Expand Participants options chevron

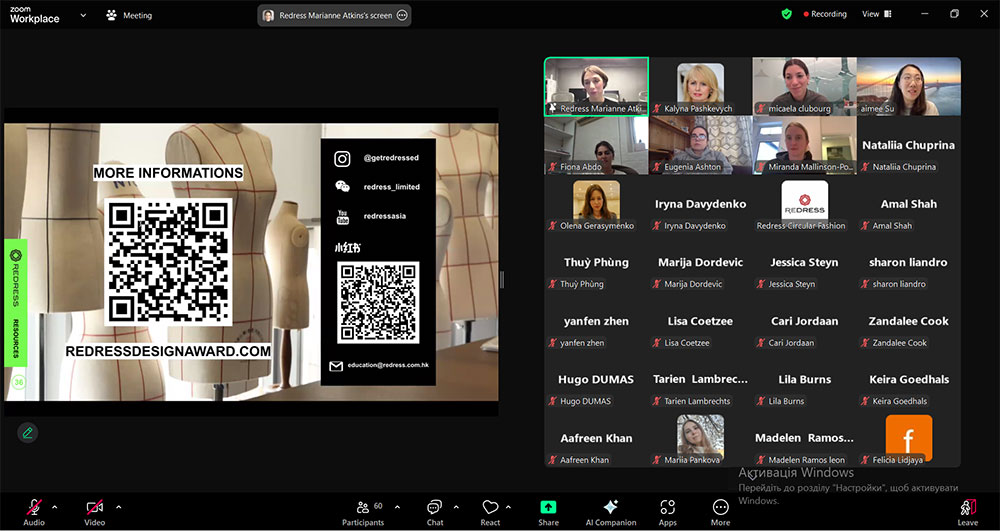397,507
